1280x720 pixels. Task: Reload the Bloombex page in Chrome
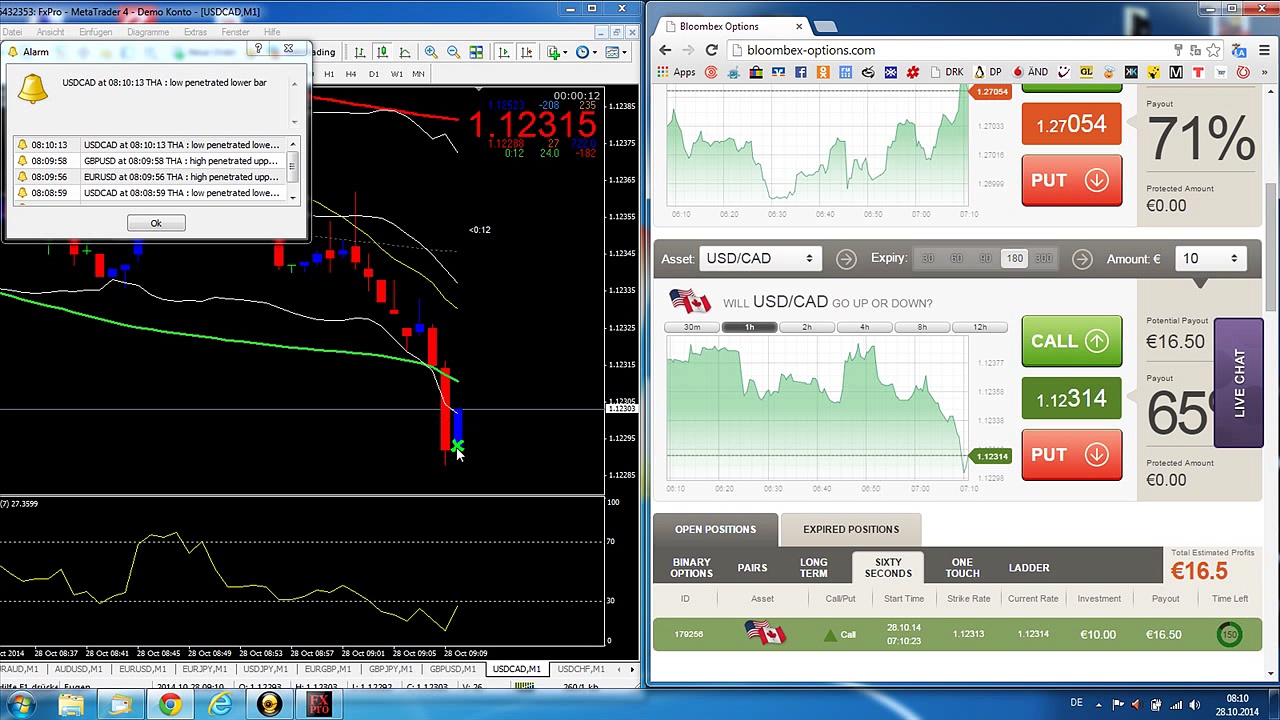click(x=711, y=50)
